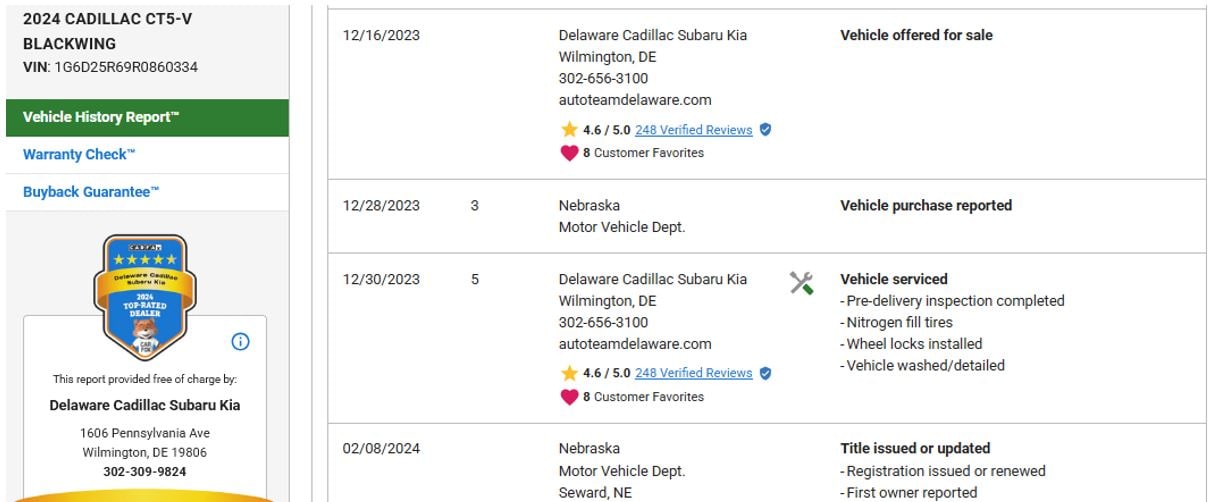The height and width of the screenshot is (502, 1217).
Task: Click autoteamdelaware.com in the 12/30/2023 entry
Action: click(635, 344)
